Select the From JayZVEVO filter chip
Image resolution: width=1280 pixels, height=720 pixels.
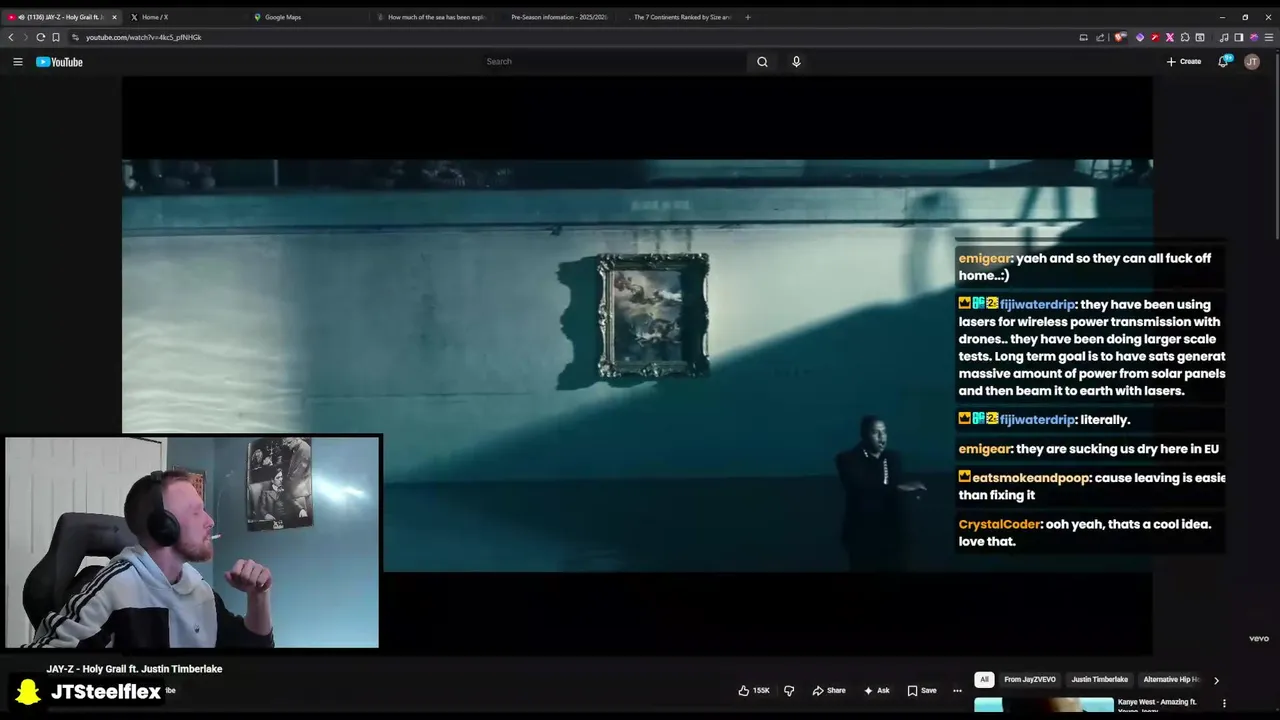[1030, 680]
